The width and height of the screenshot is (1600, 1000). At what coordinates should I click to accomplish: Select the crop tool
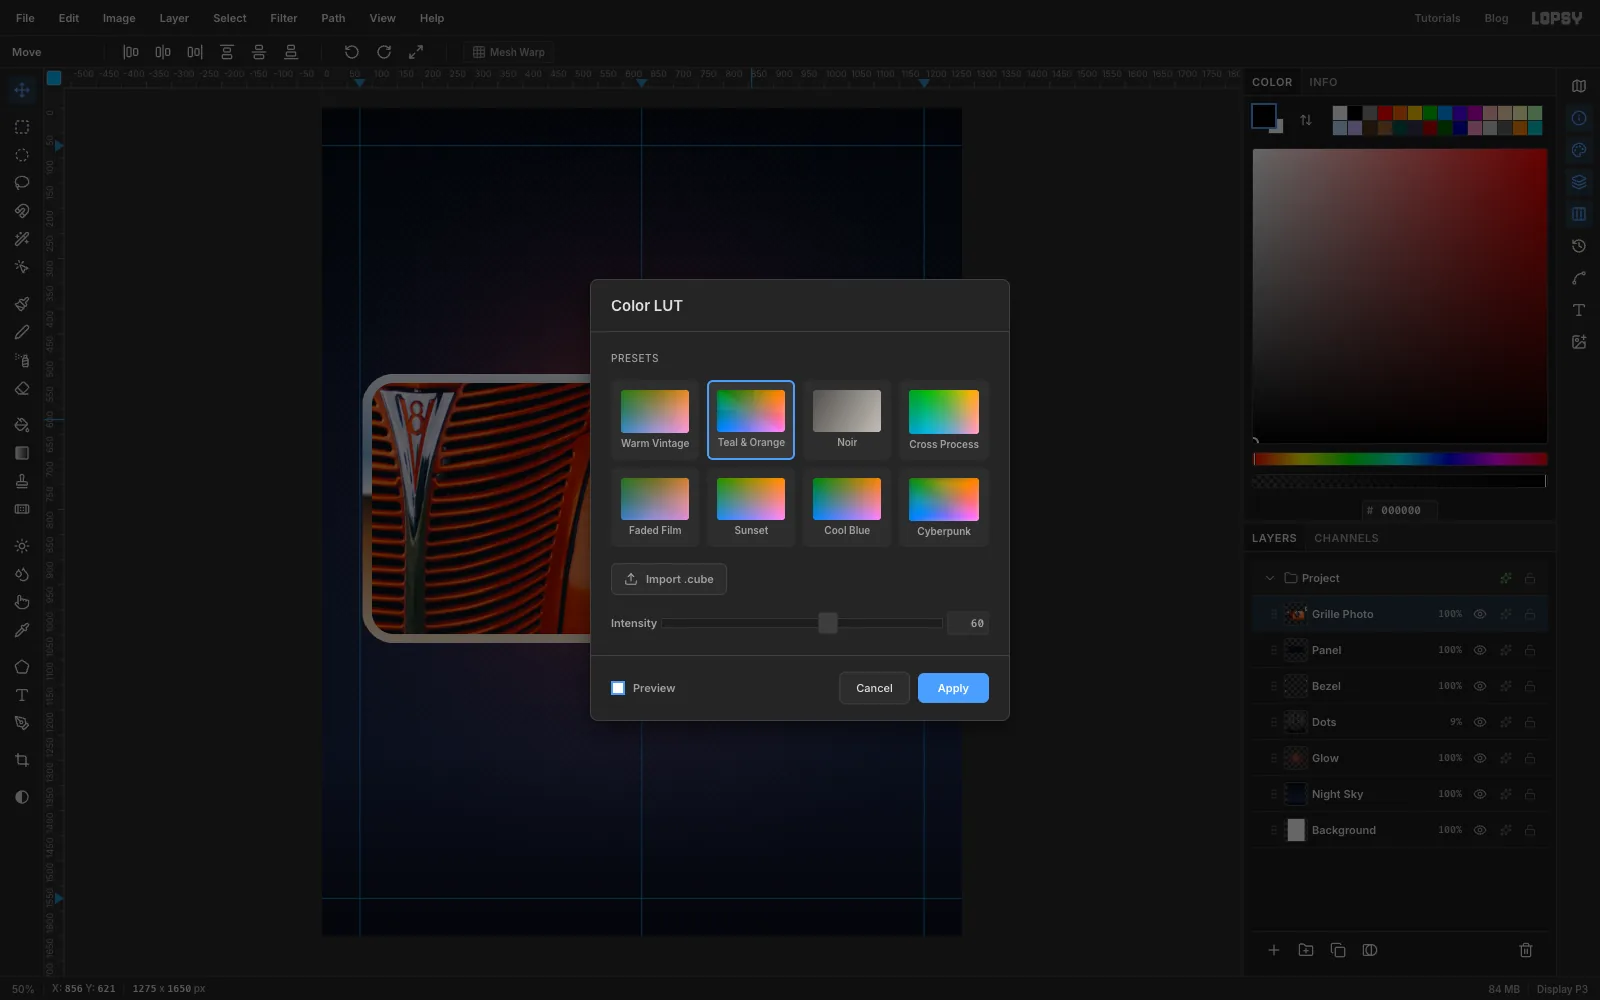pyautogui.click(x=22, y=761)
